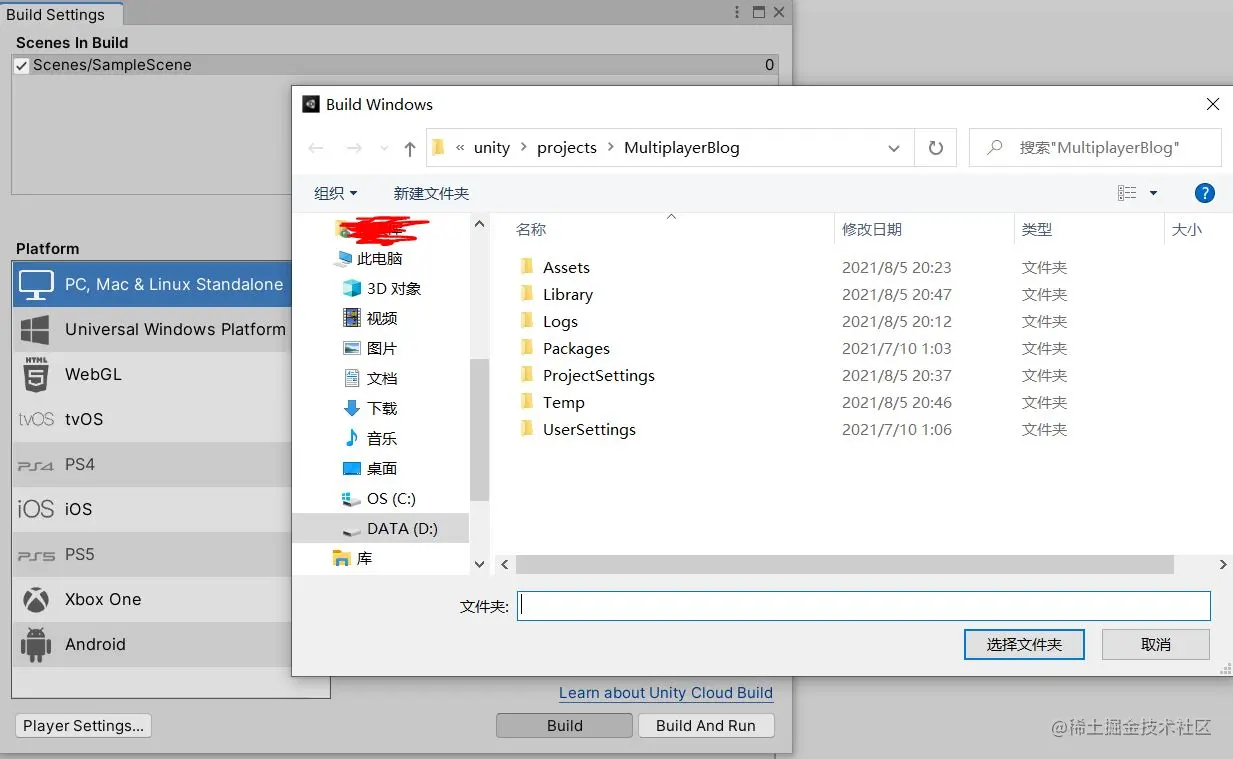Click the Build button
The width and height of the screenshot is (1233, 759).
pyautogui.click(x=565, y=726)
